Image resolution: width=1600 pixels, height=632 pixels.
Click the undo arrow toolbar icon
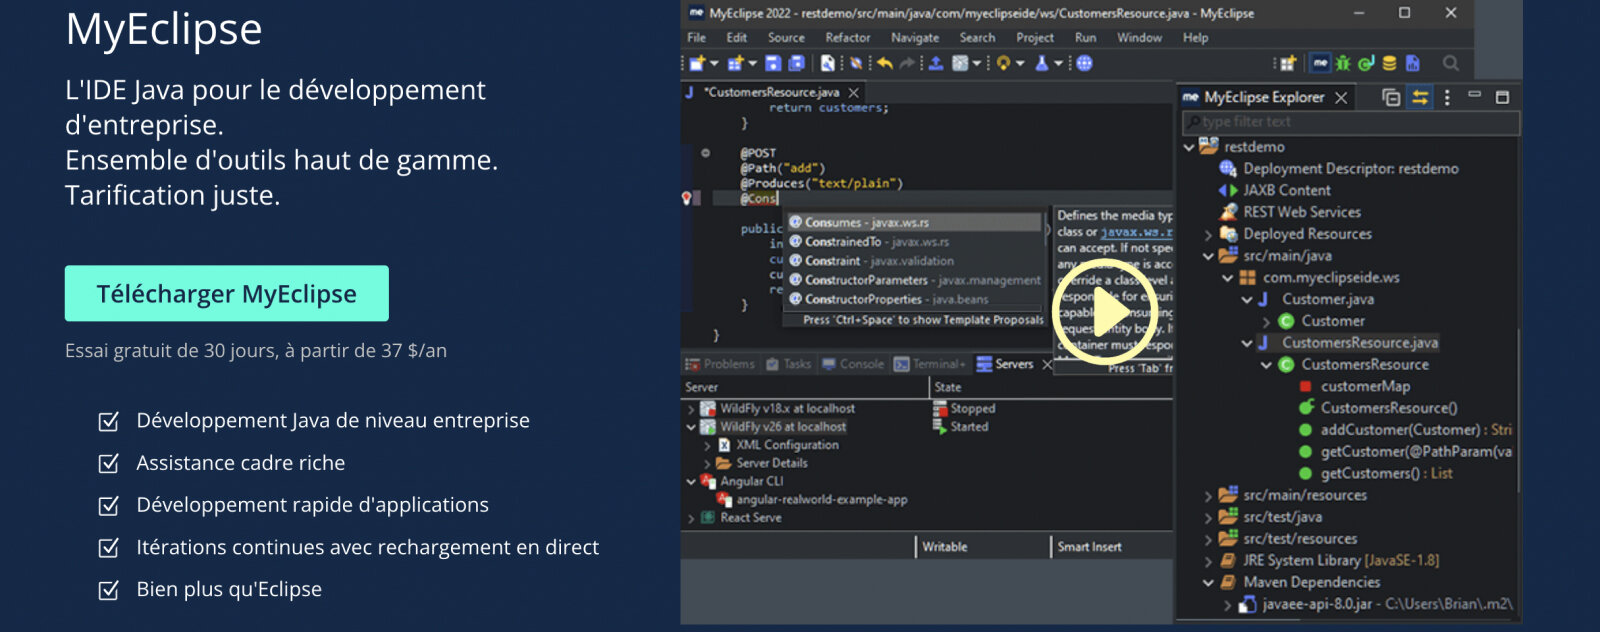click(x=885, y=63)
